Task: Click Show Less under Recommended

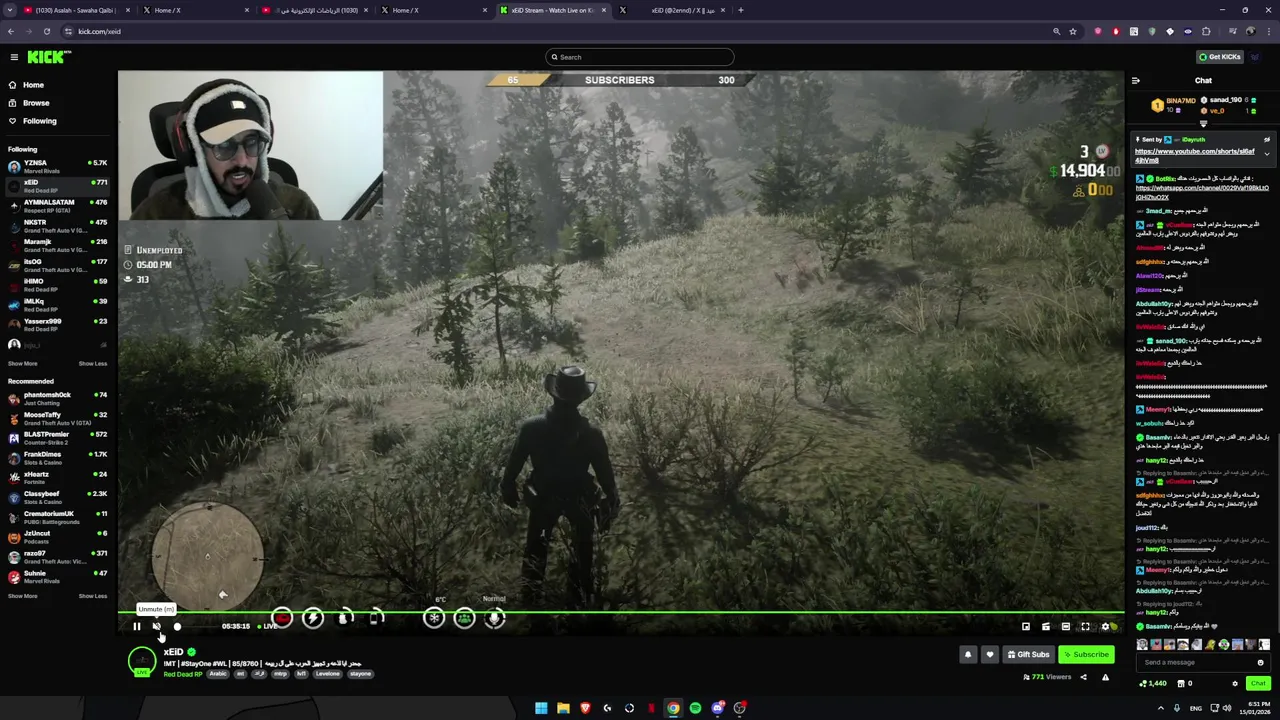Action: click(x=93, y=596)
